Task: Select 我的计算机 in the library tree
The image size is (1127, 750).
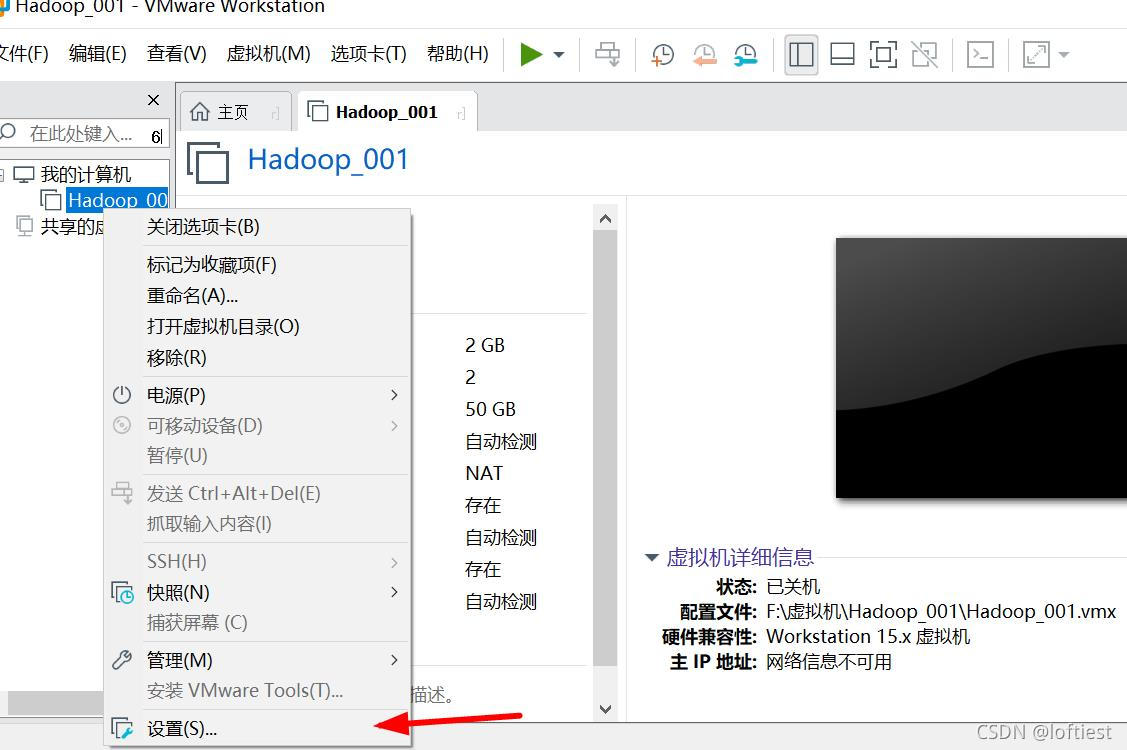Action: click(86, 174)
